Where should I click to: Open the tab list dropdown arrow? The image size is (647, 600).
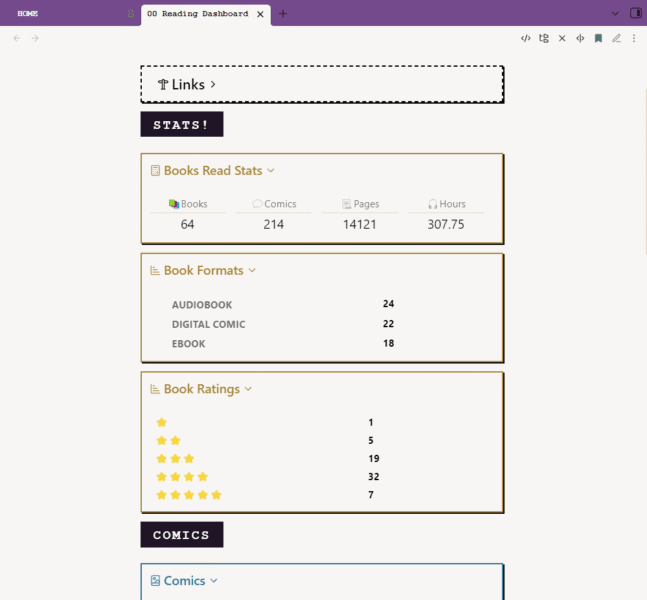pos(615,13)
